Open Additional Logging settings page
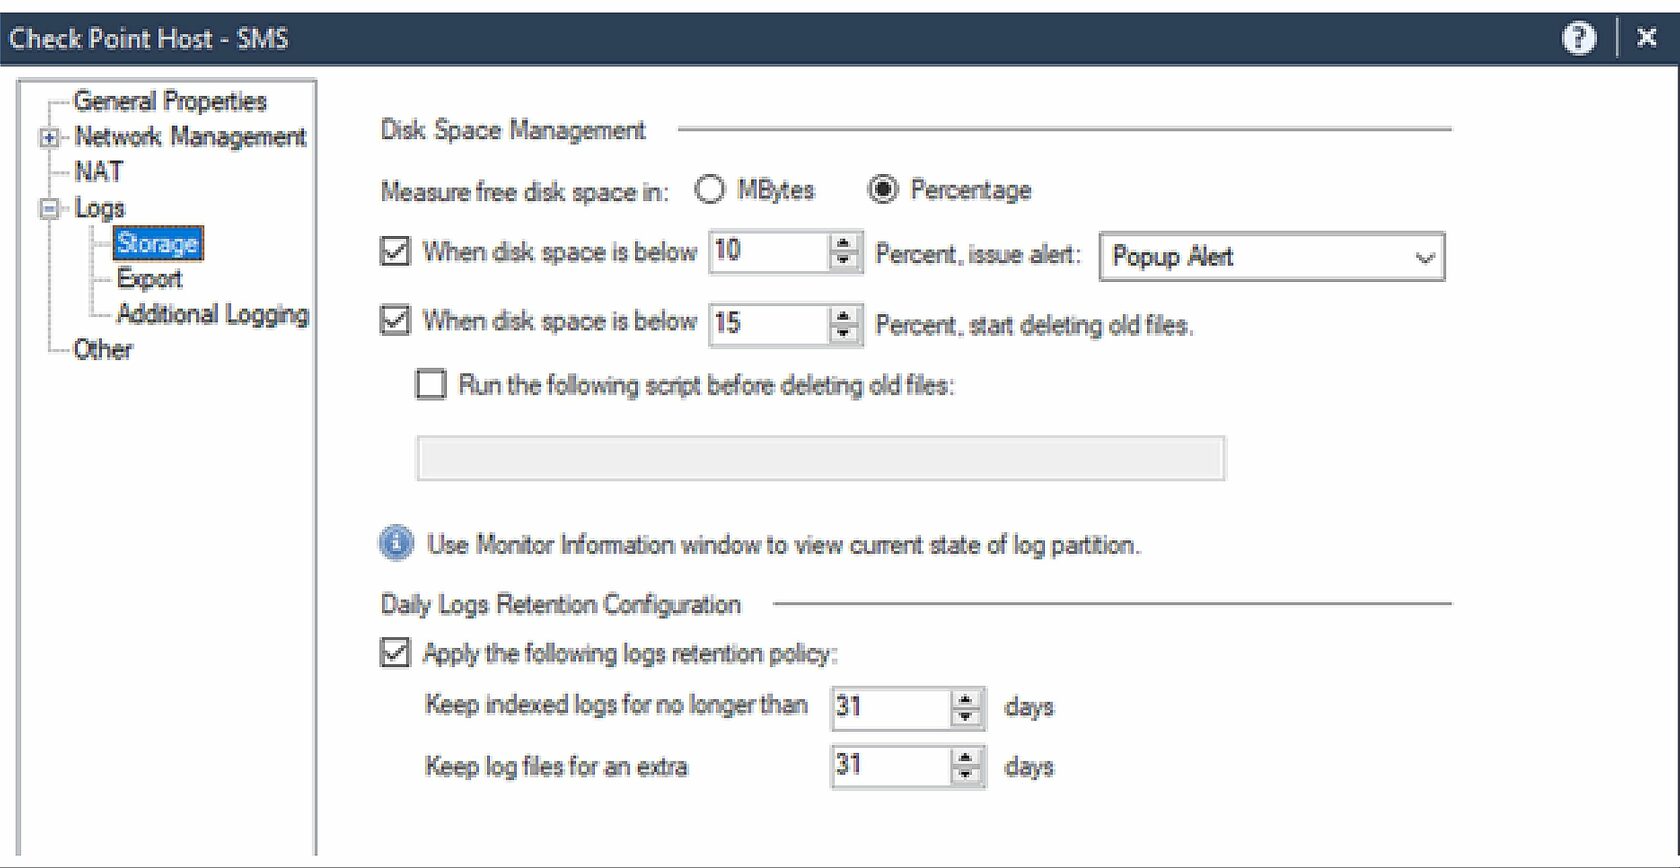 tap(212, 314)
